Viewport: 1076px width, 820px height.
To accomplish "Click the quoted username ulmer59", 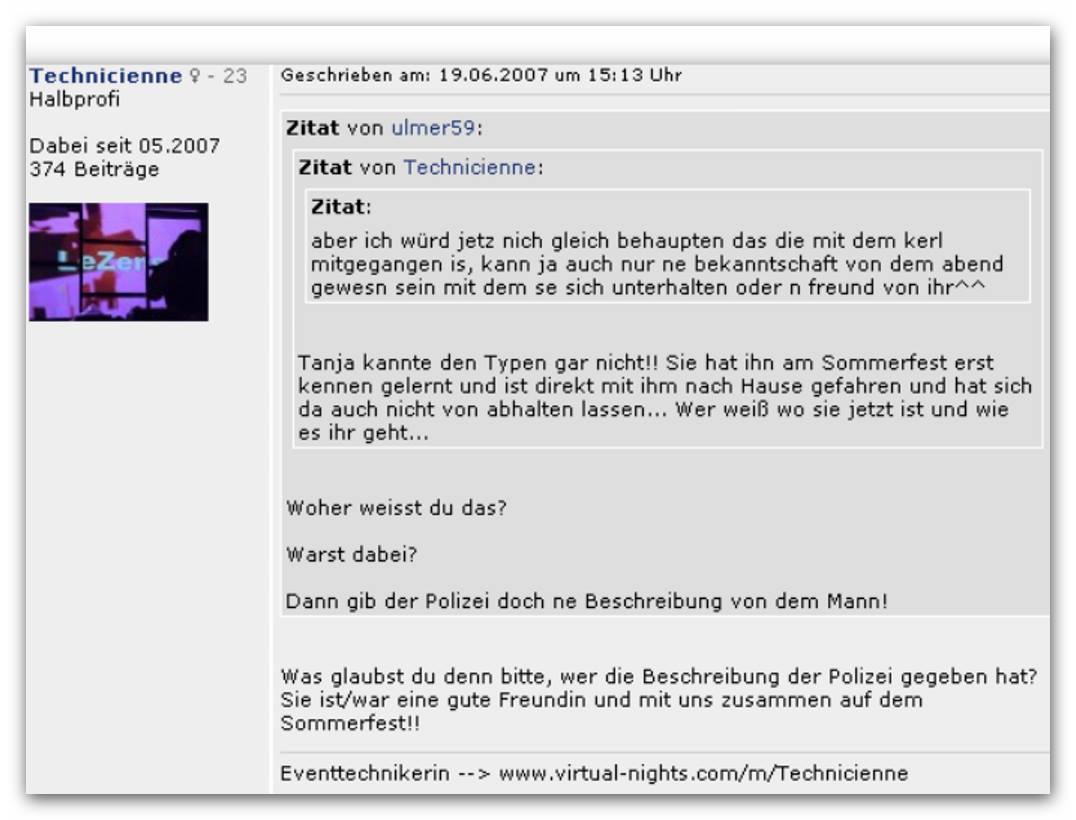I will click(433, 128).
